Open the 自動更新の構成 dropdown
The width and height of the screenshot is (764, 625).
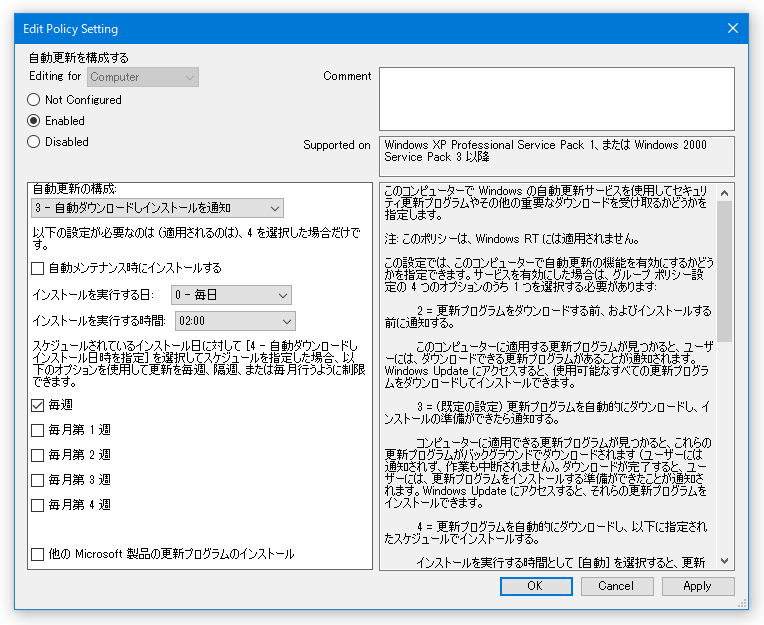(x=157, y=208)
